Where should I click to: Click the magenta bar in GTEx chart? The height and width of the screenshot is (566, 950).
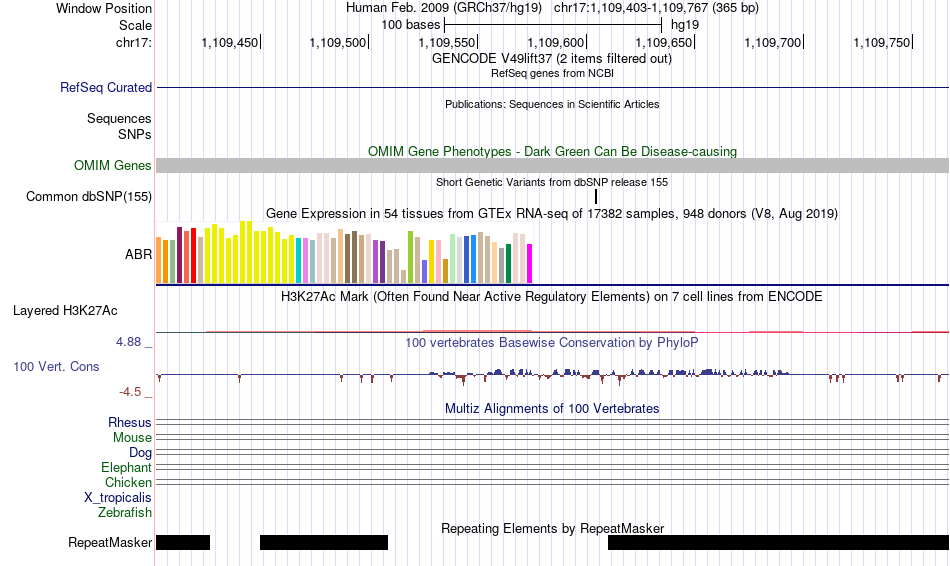click(x=530, y=264)
